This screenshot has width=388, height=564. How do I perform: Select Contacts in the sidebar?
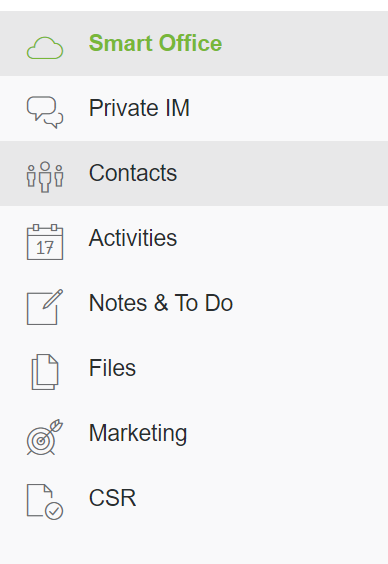pos(133,173)
